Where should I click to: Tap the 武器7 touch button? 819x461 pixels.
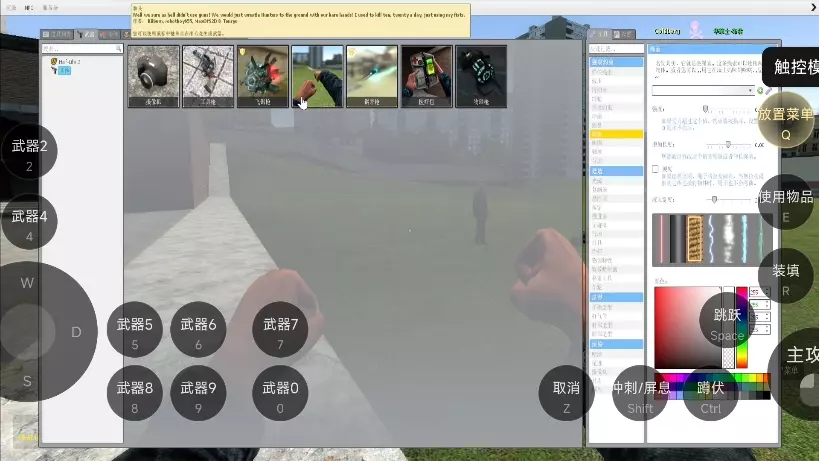280,330
